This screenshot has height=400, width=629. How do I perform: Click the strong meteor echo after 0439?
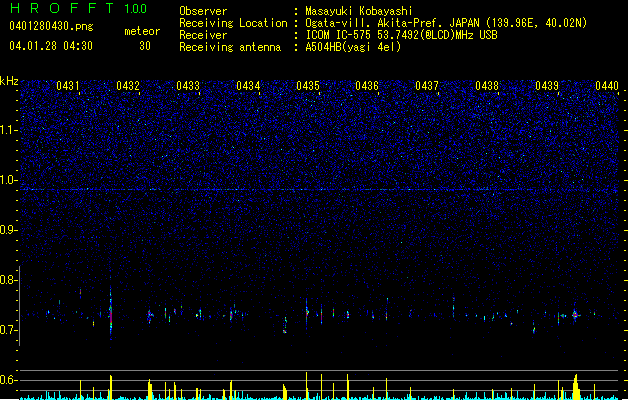[575, 315]
